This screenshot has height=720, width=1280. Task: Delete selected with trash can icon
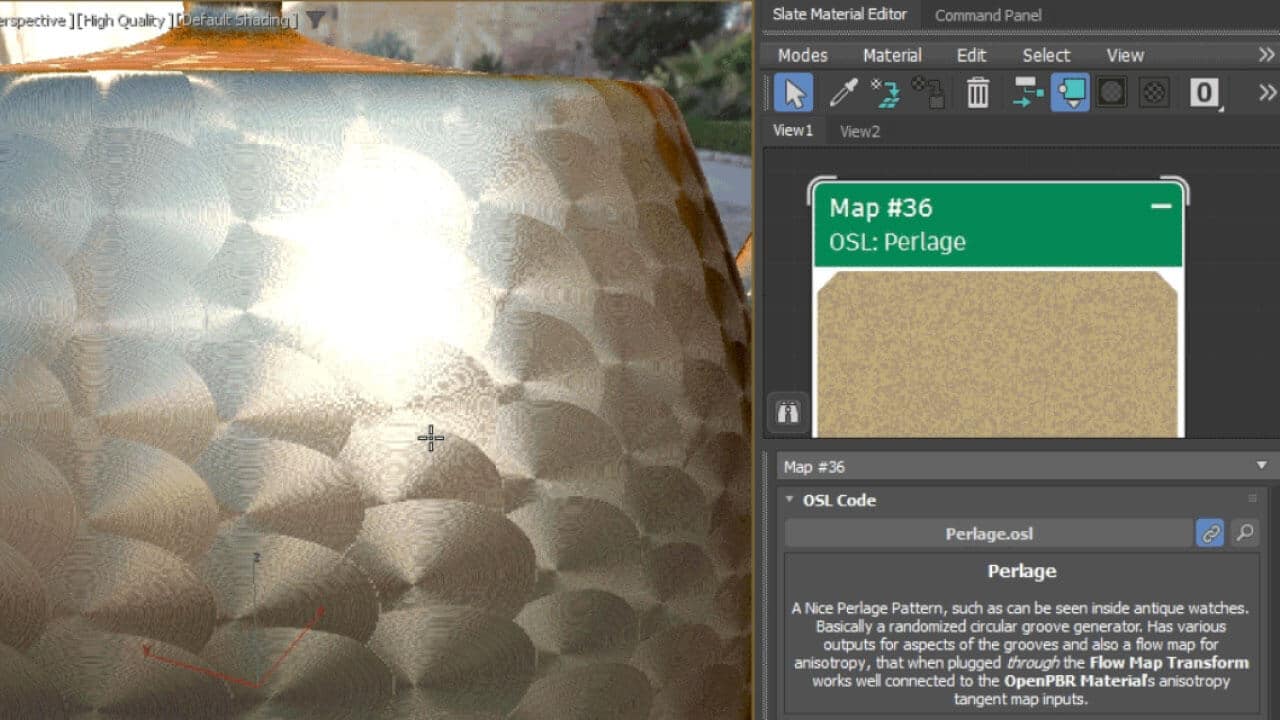pyautogui.click(x=977, y=93)
